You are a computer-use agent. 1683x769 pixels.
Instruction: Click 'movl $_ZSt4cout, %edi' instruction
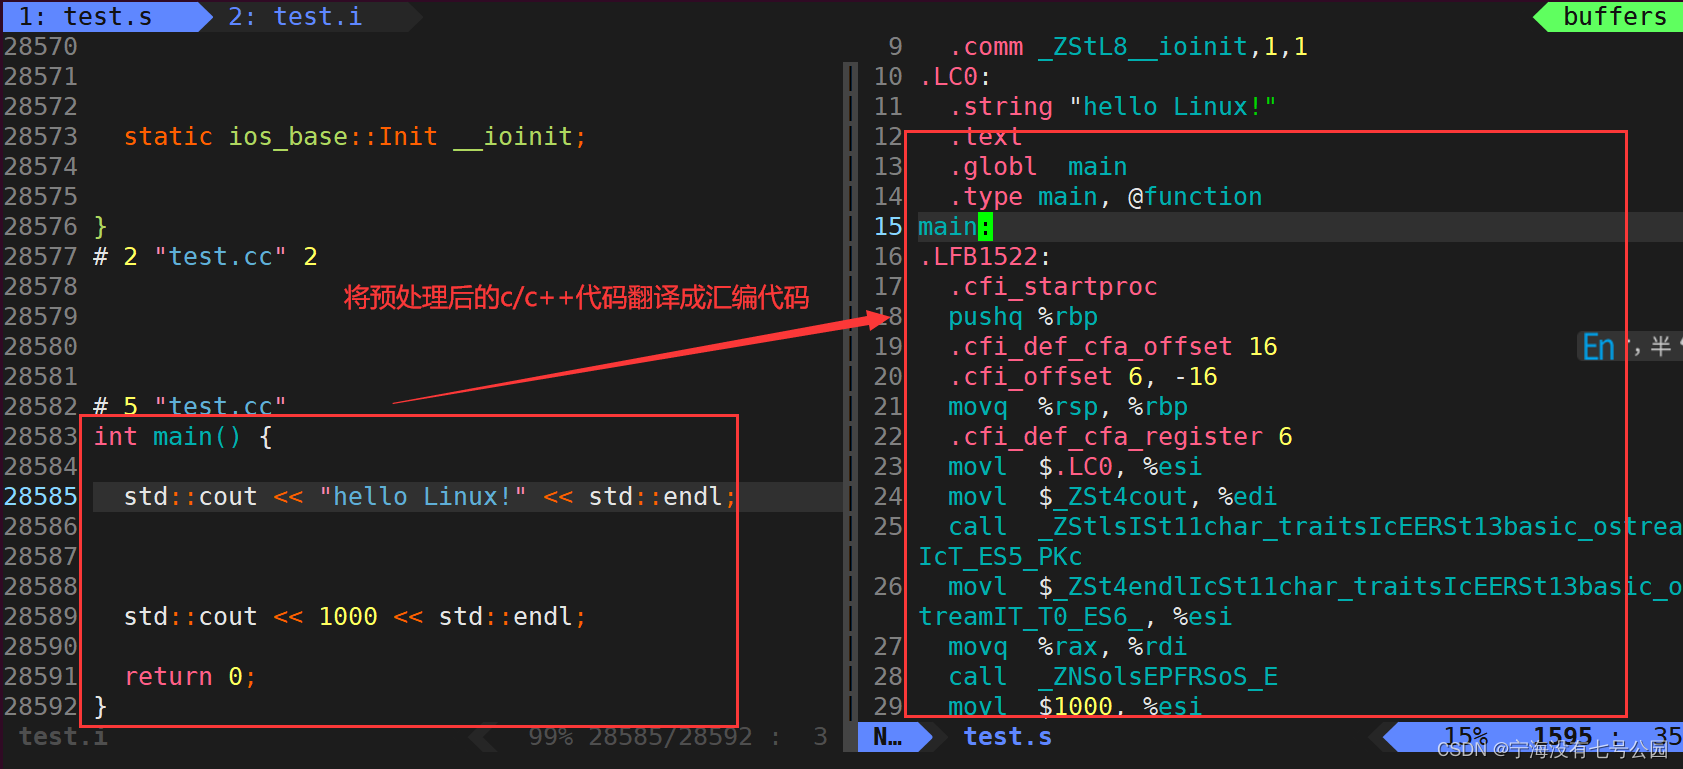pos(1113,497)
